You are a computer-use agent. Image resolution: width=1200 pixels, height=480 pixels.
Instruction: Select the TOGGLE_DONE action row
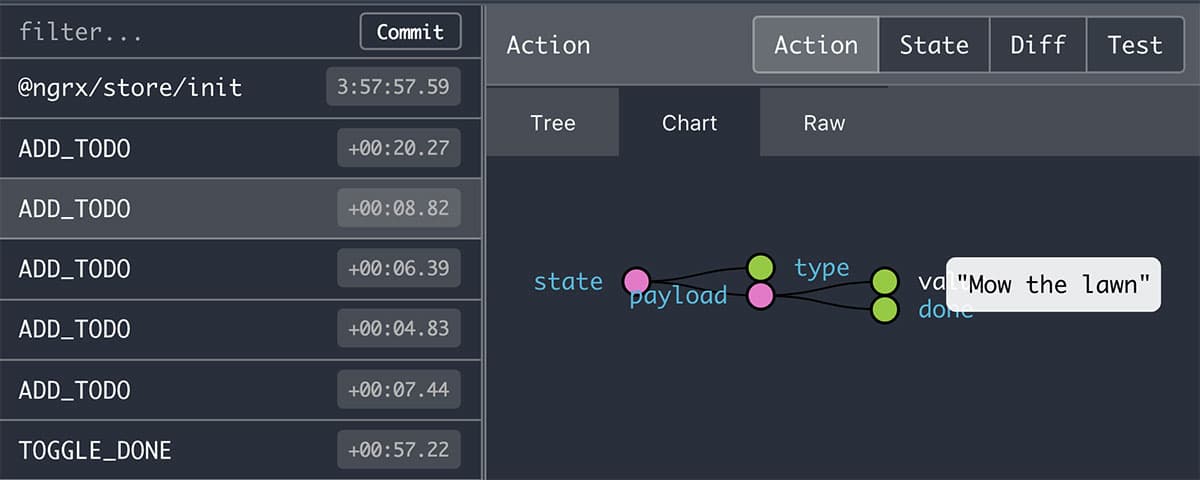point(240,450)
